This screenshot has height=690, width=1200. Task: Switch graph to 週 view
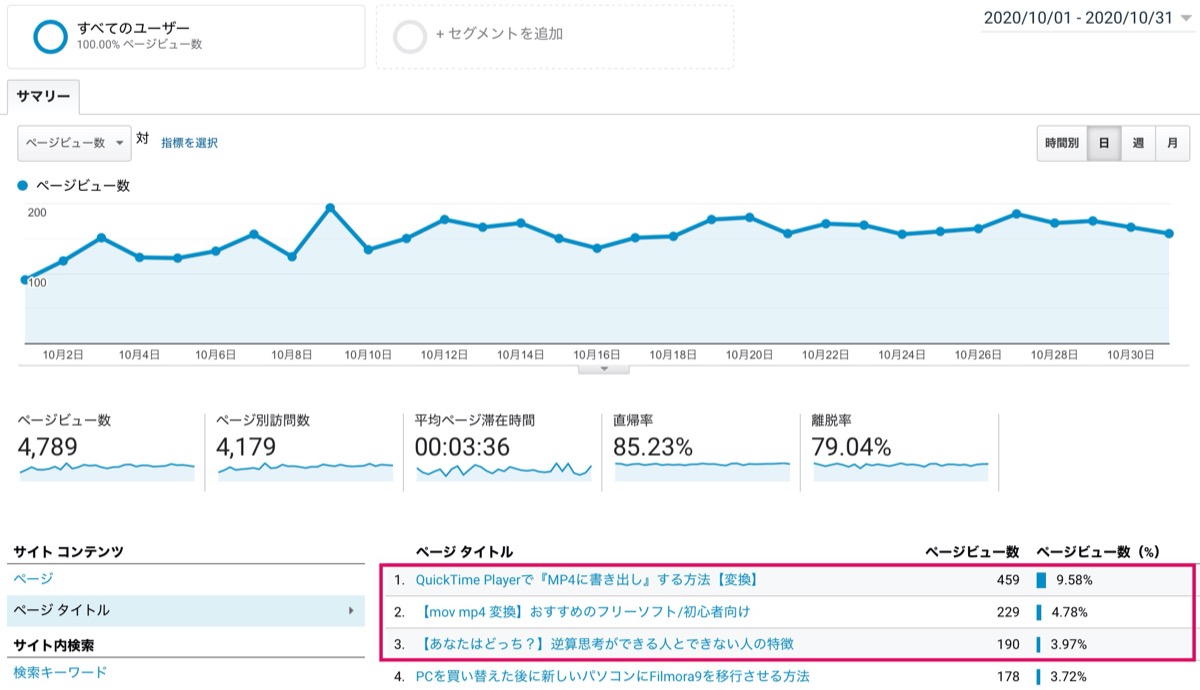point(1138,143)
